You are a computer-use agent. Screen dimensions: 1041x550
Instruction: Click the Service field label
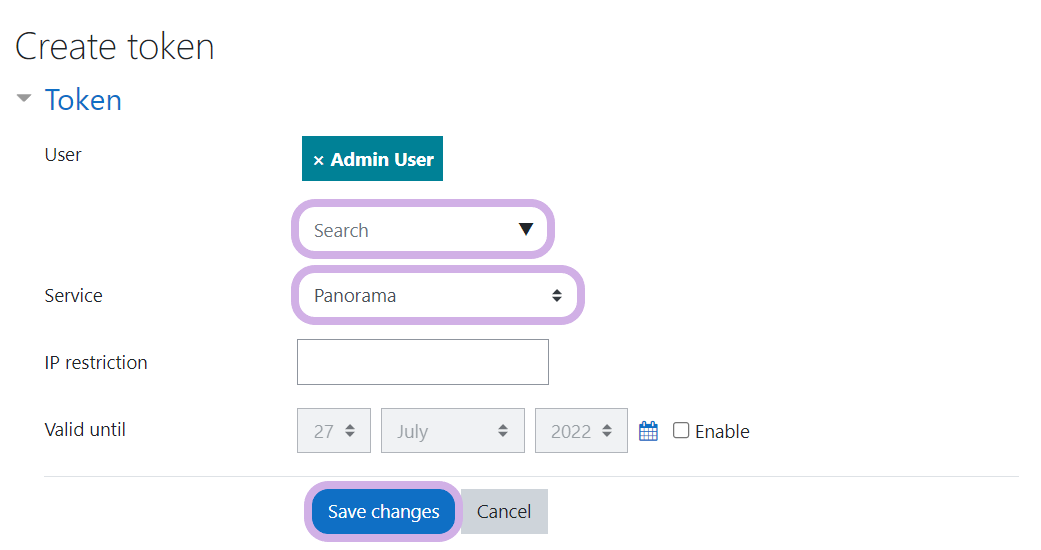point(73,296)
